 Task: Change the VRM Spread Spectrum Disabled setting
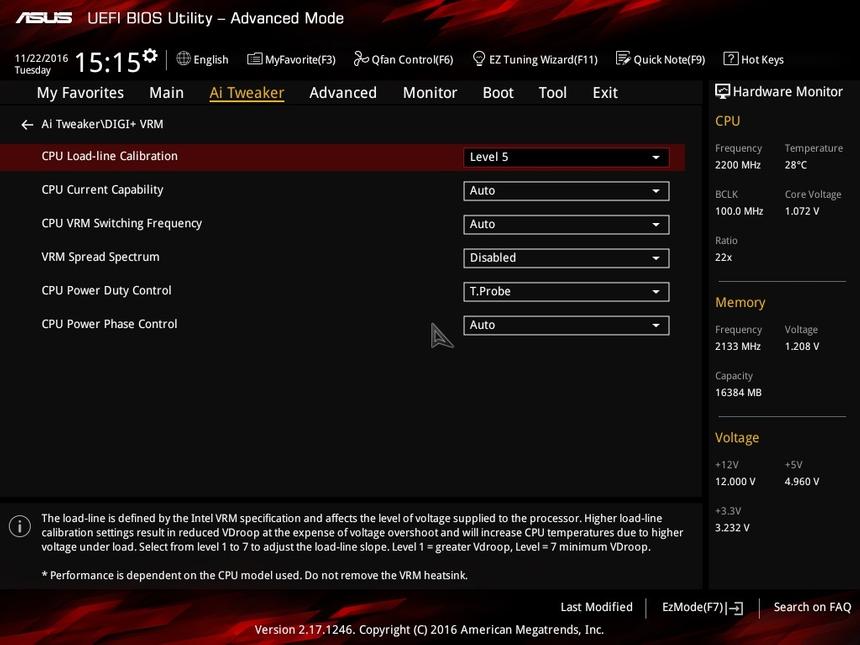(566, 258)
